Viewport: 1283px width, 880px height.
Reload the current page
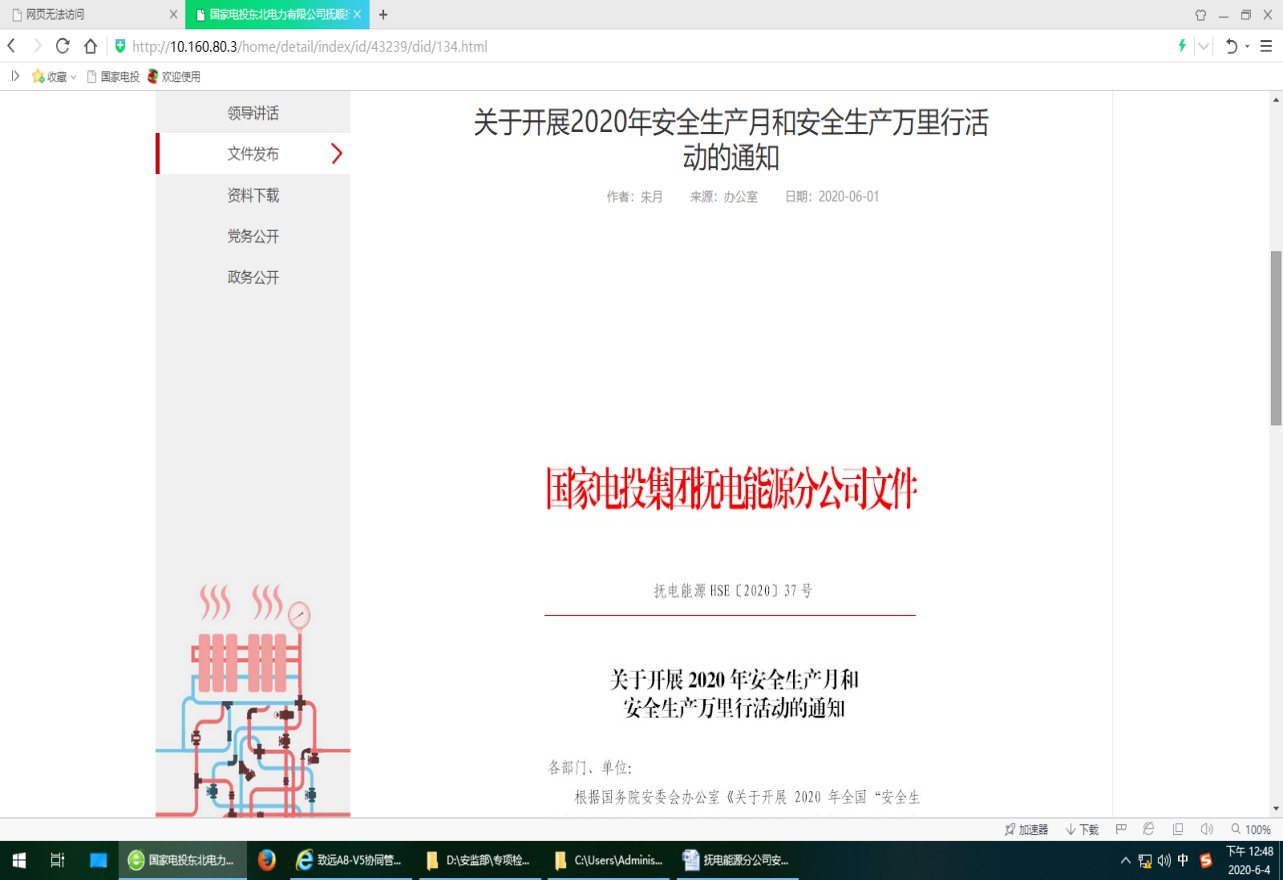[x=63, y=46]
